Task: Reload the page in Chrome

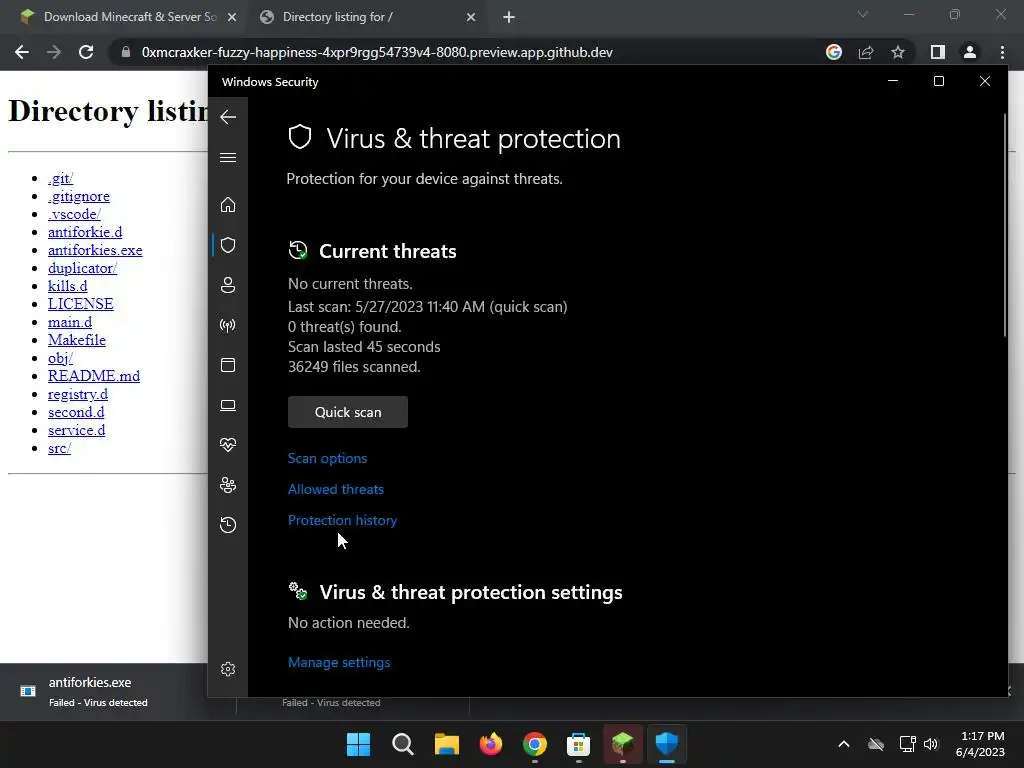Action: click(86, 52)
